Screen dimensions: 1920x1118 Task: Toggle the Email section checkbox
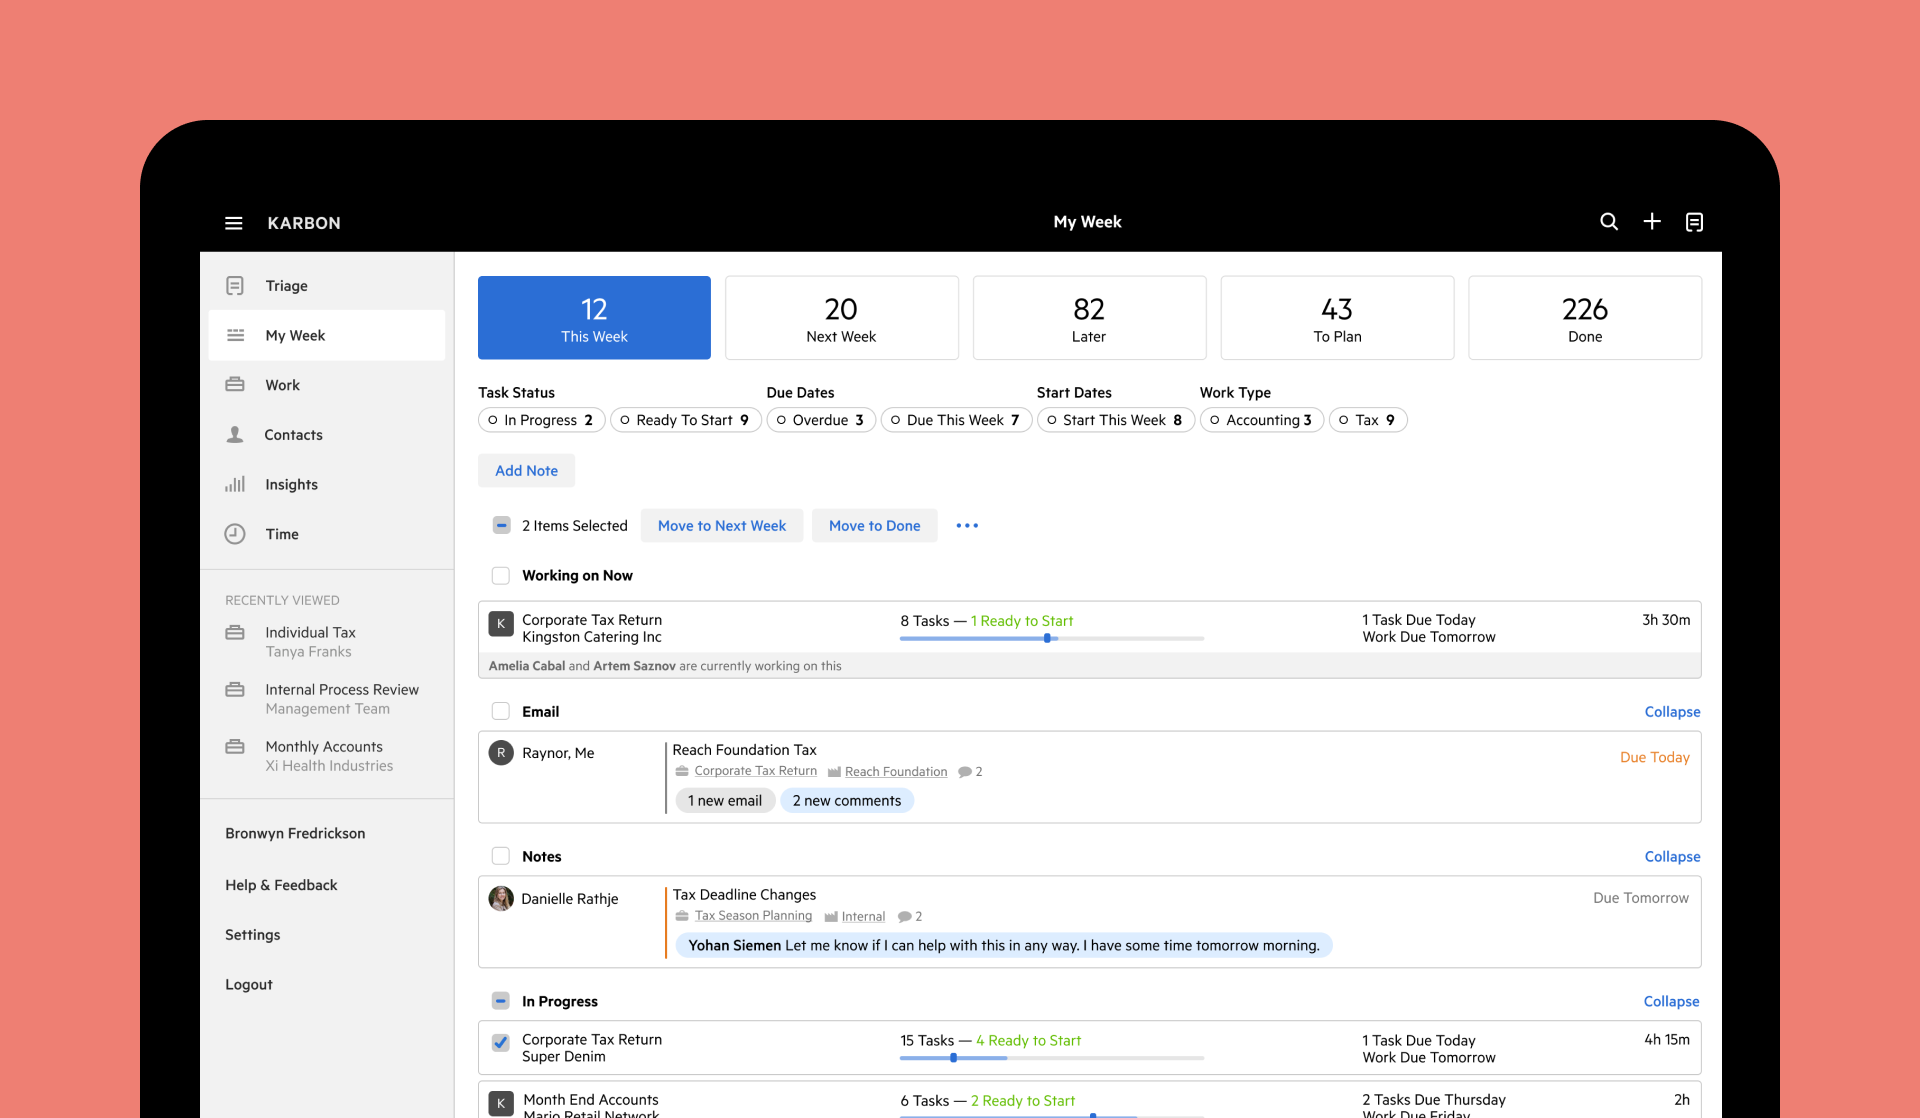pyautogui.click(x=500, y=711)
